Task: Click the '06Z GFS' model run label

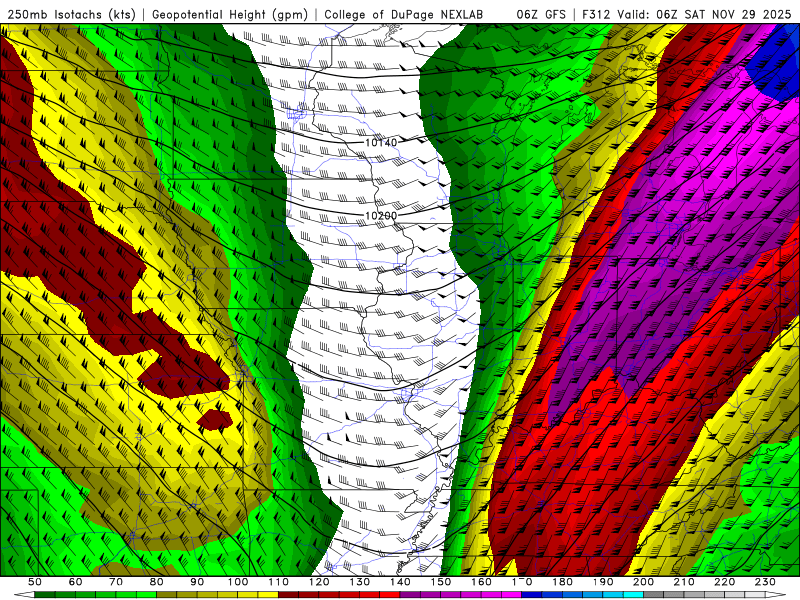Action: pyautogui.click(x=541, y=15)
